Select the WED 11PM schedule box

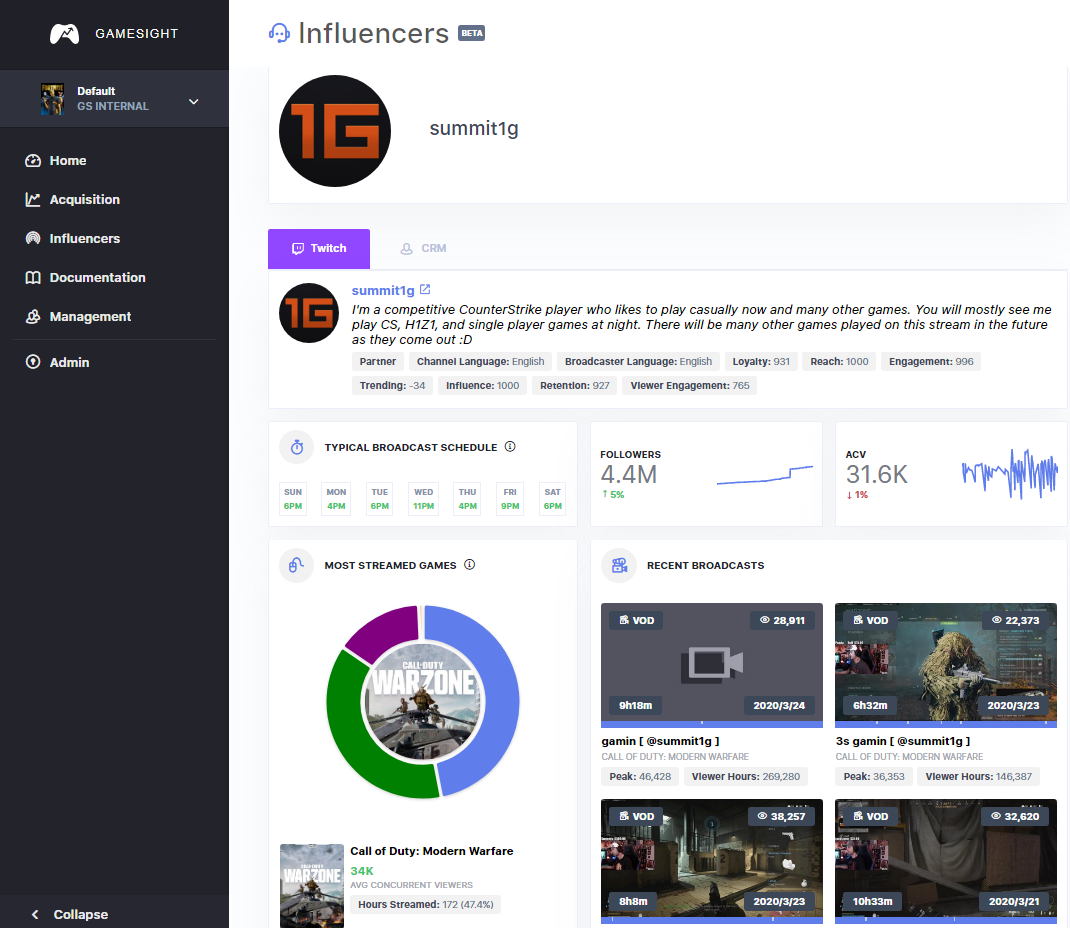[x=423, y=499]
